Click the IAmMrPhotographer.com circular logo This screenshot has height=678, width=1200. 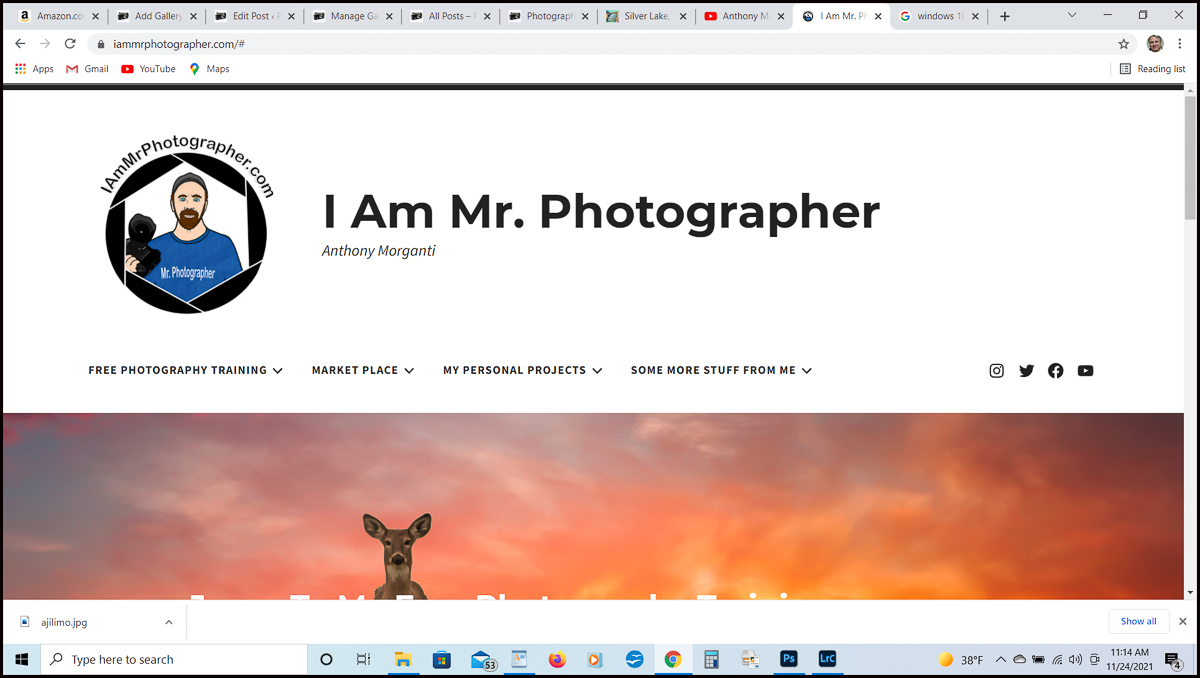(187, 225)
